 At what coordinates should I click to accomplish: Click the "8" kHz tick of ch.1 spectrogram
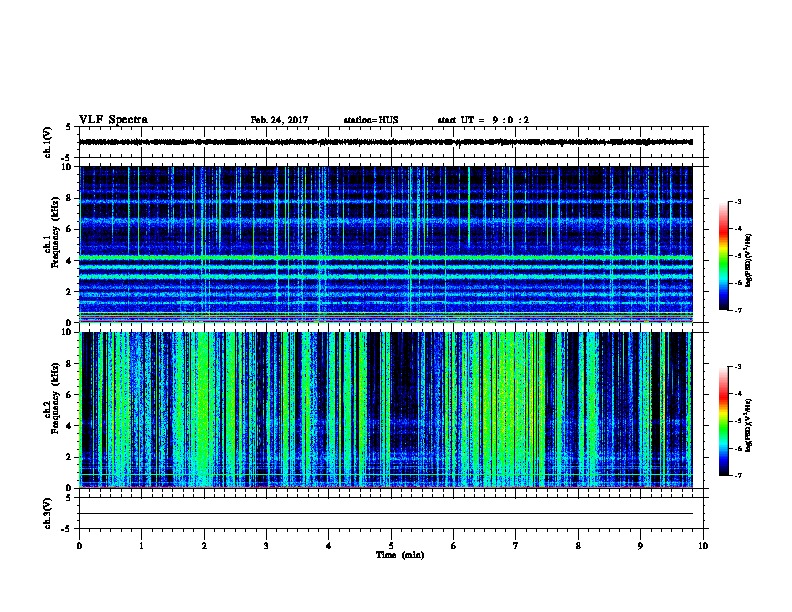[70, 198]
